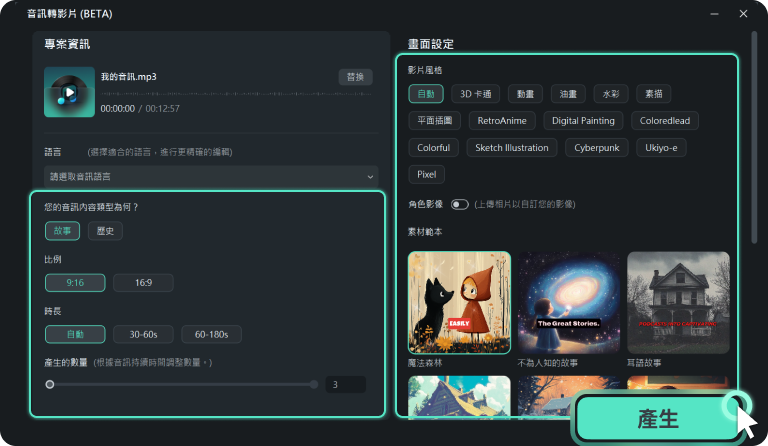Image resolution: width=768 pixels, height=446 pixels.
Task: Select Sketch Illustration video style
Action: pos(512,147)
